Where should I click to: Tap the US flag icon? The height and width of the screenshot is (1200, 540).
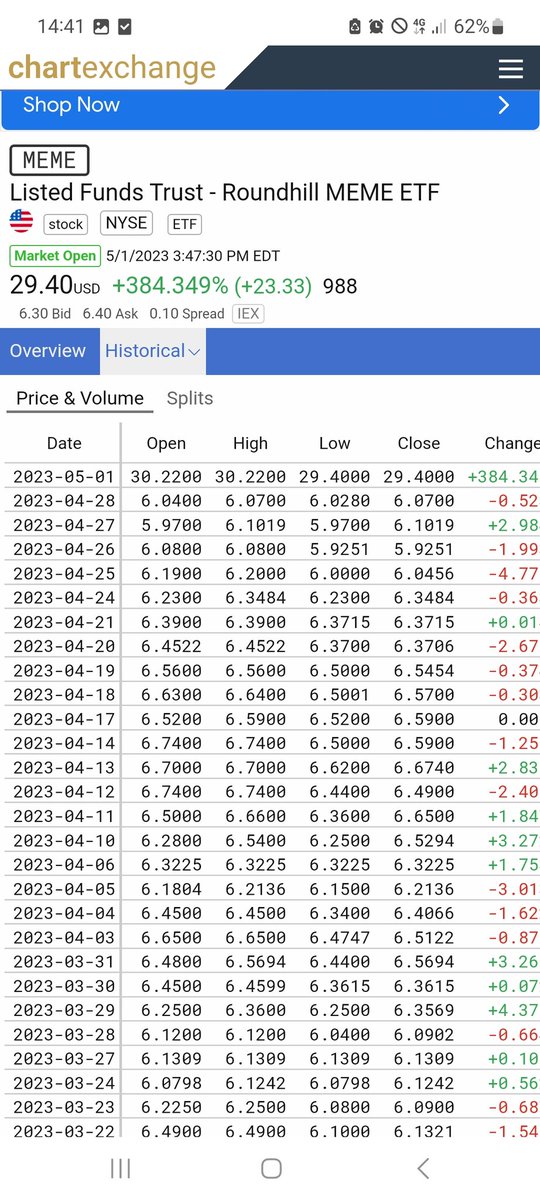[x=21, y=222]
